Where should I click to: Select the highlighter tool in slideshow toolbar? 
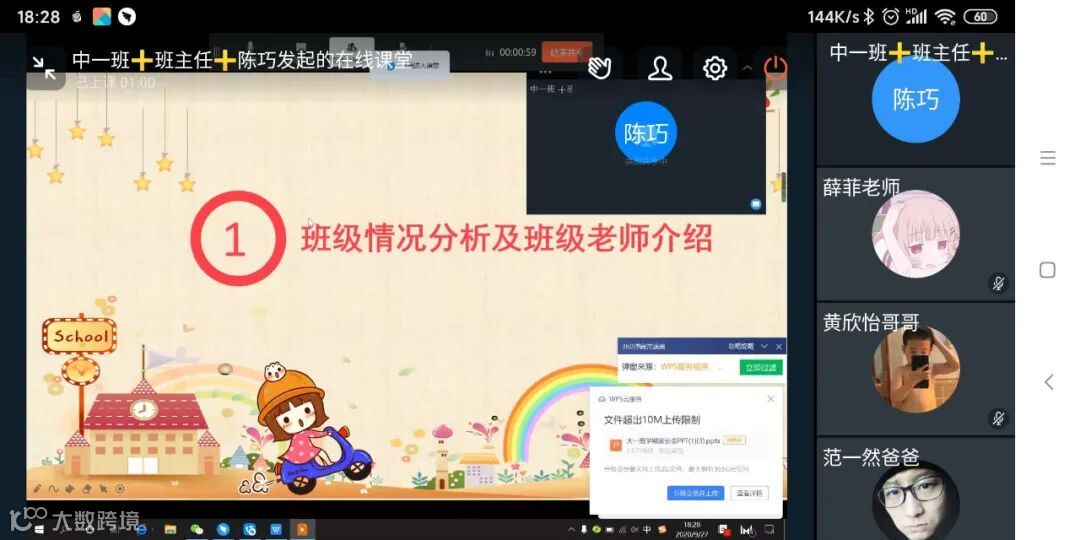70,489
